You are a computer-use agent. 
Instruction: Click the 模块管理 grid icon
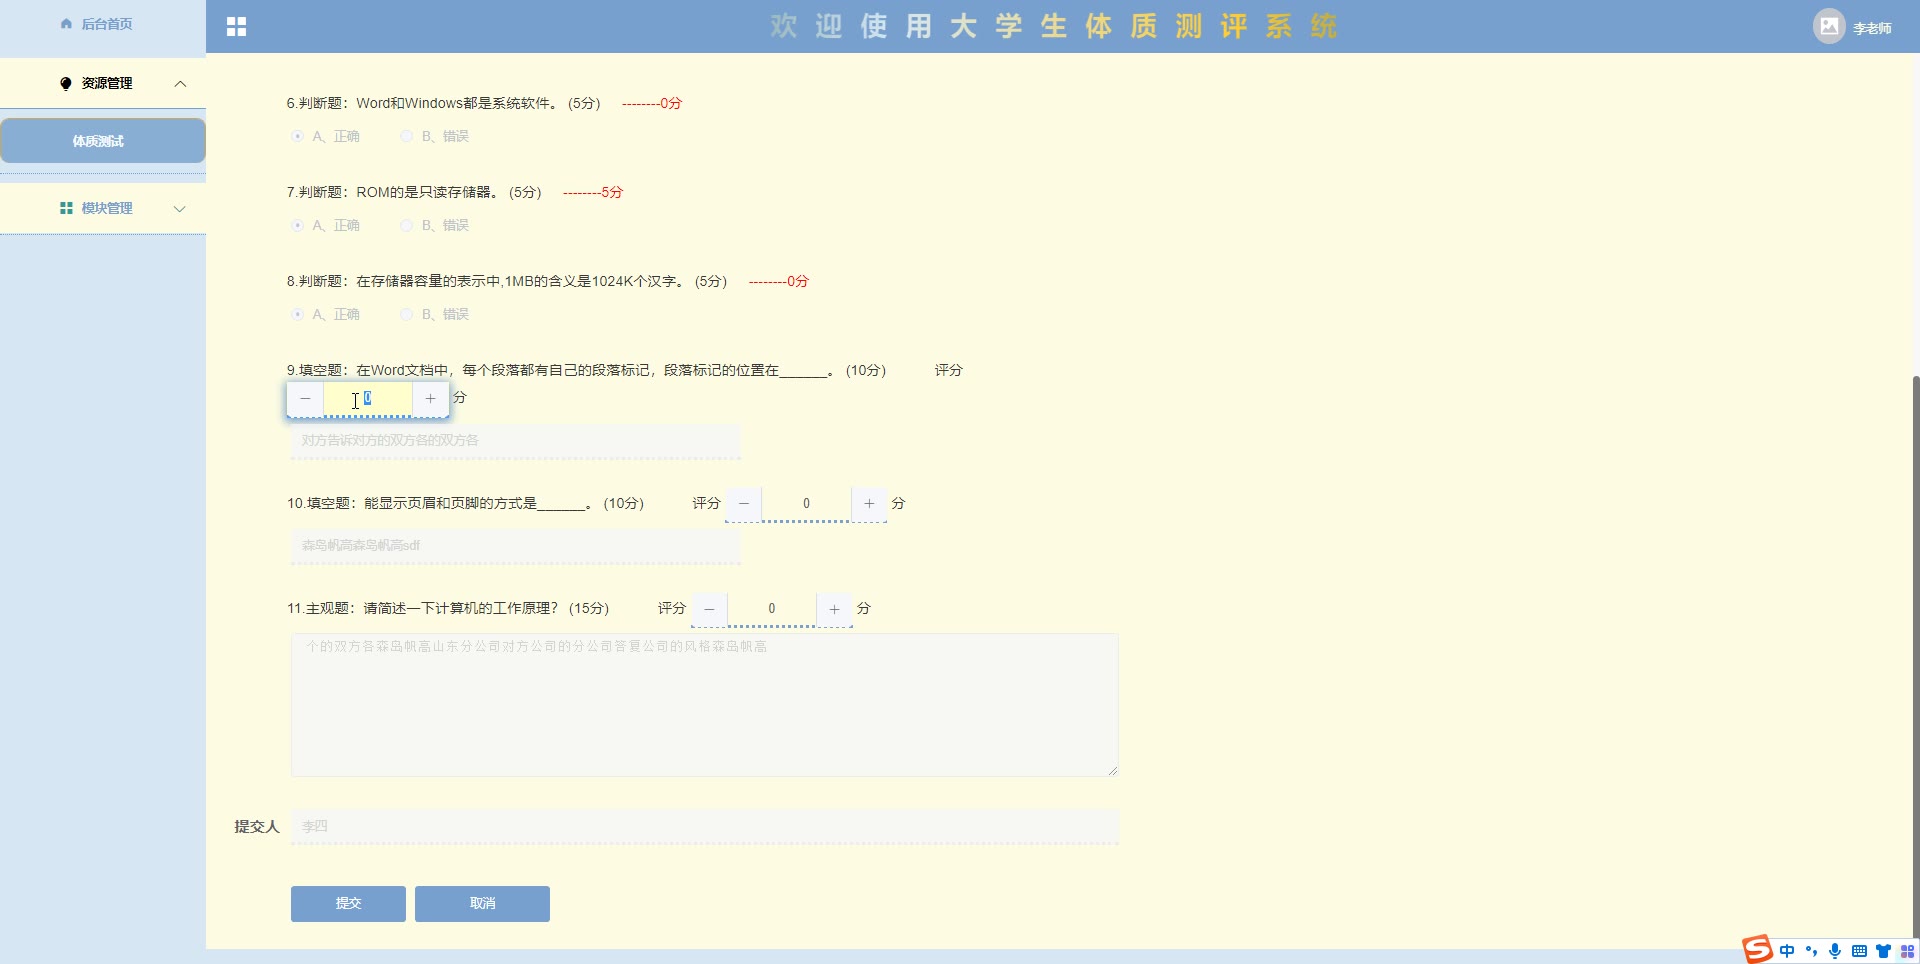coord(66,208)
